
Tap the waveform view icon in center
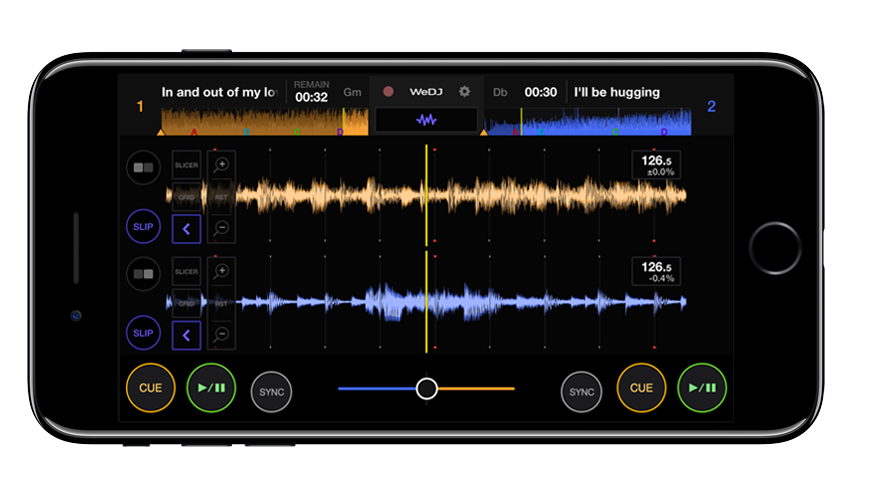pyautogui.click(x=427, y=120)
